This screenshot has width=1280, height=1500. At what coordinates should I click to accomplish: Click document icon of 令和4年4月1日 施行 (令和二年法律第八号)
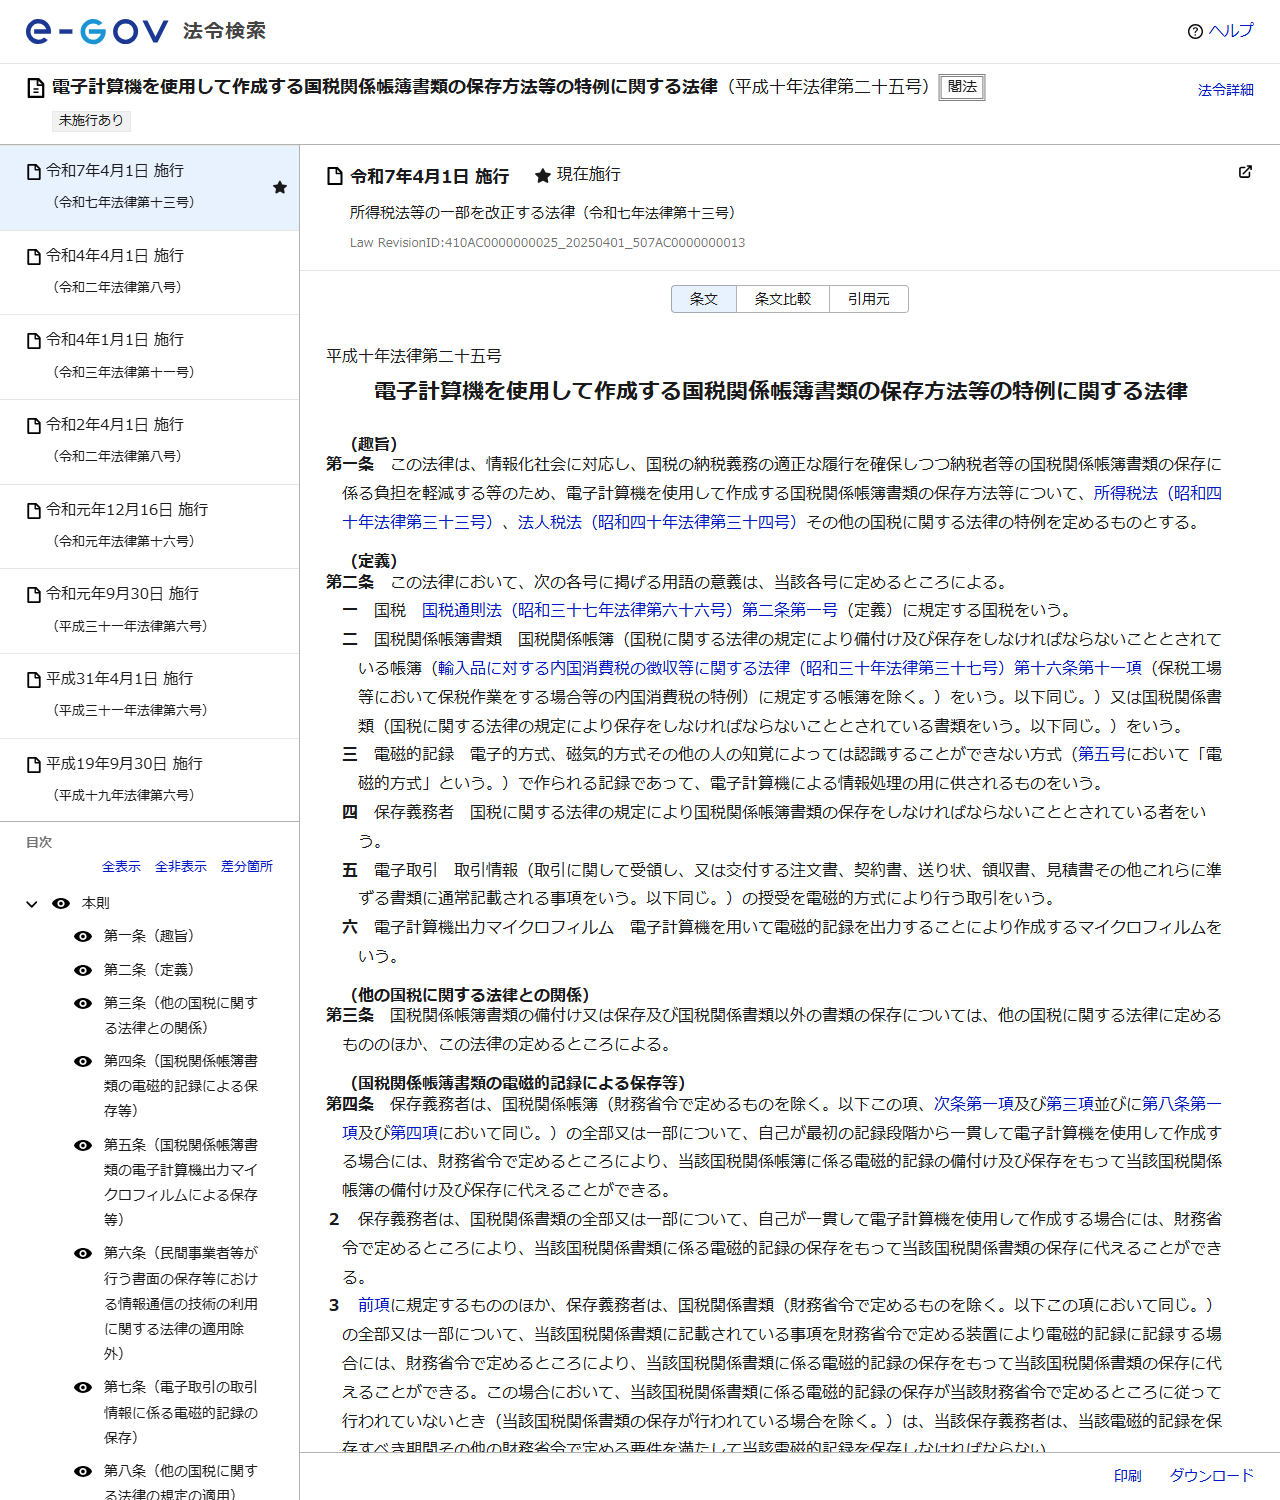[34, 257]
